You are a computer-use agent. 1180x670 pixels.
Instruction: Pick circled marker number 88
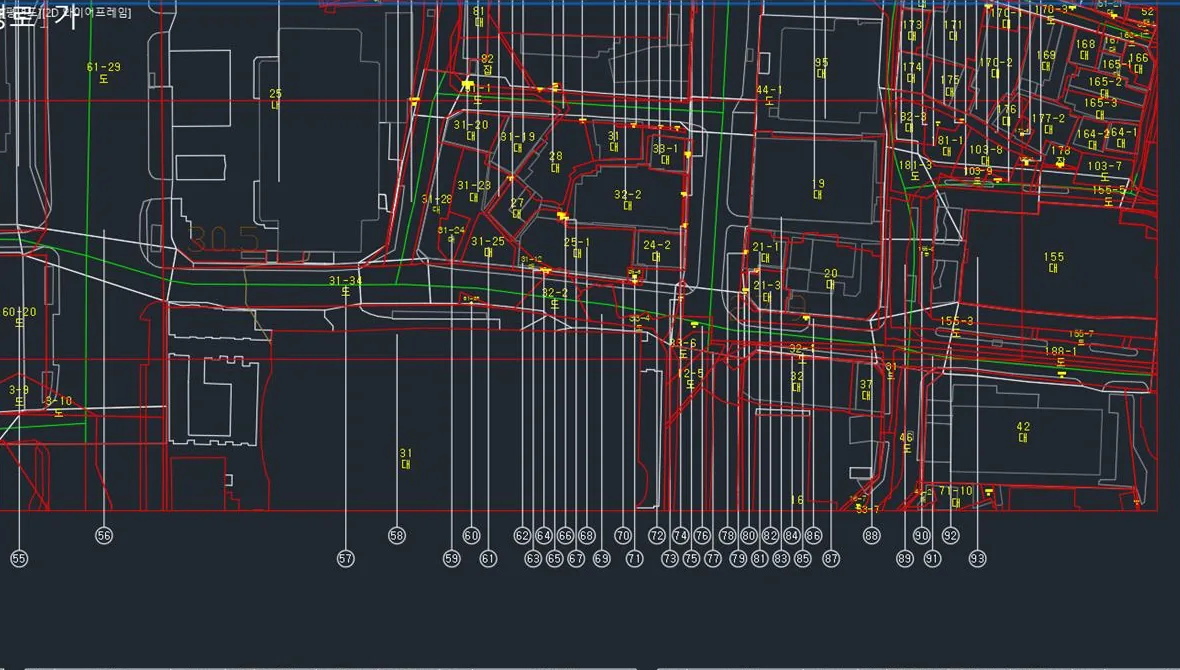(871, 535)
